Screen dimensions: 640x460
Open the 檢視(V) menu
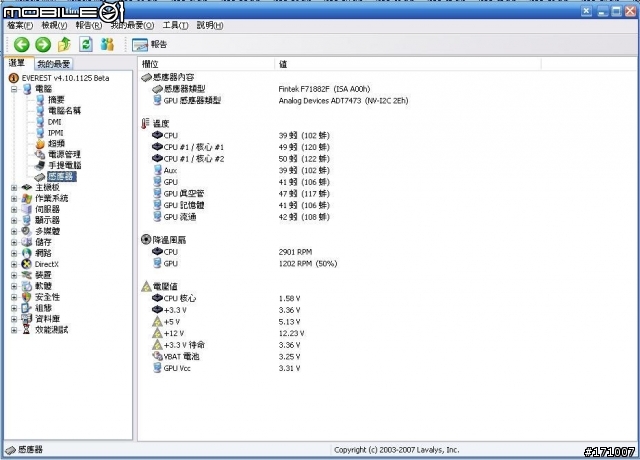(54, 25)
